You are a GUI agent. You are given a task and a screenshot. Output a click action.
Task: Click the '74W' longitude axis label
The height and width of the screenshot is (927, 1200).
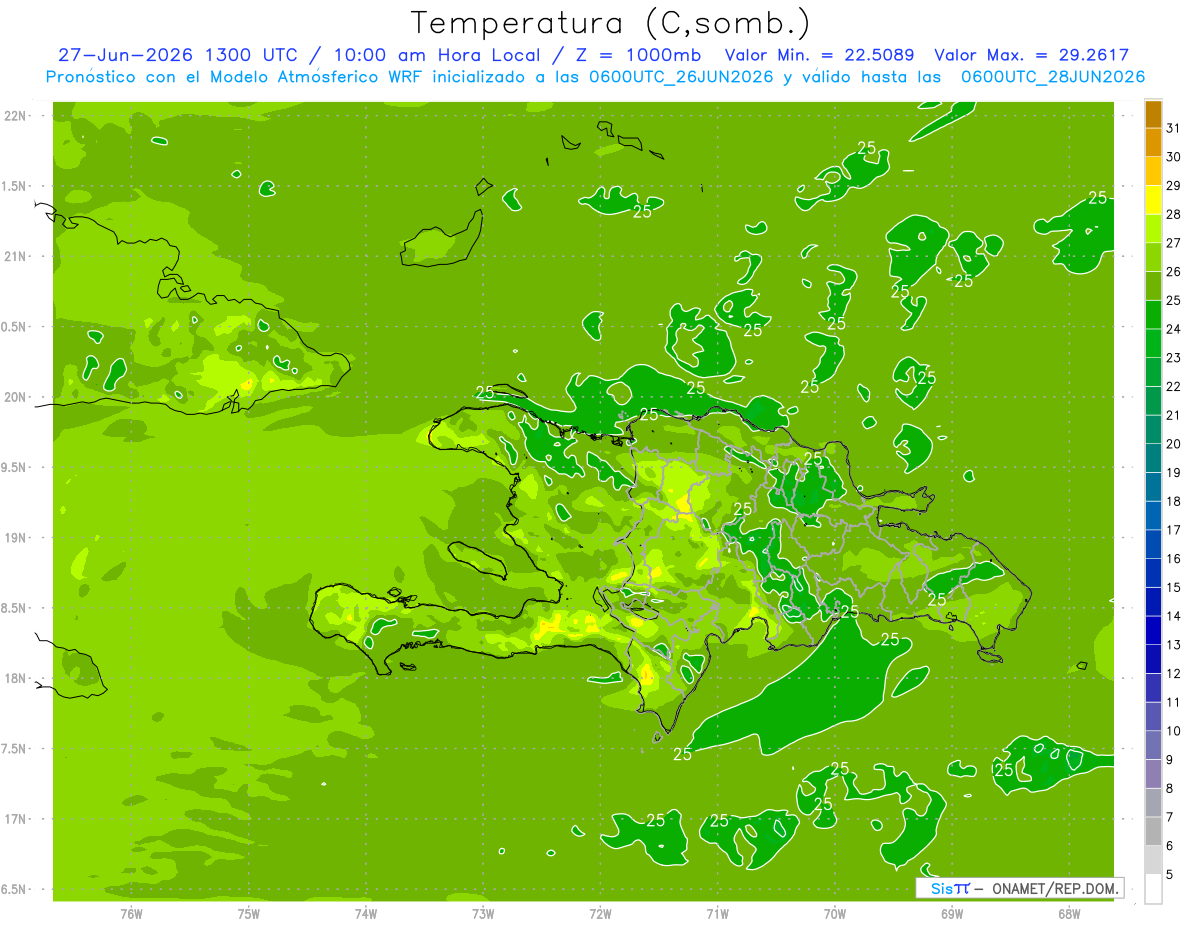click(x=365, y=914)
